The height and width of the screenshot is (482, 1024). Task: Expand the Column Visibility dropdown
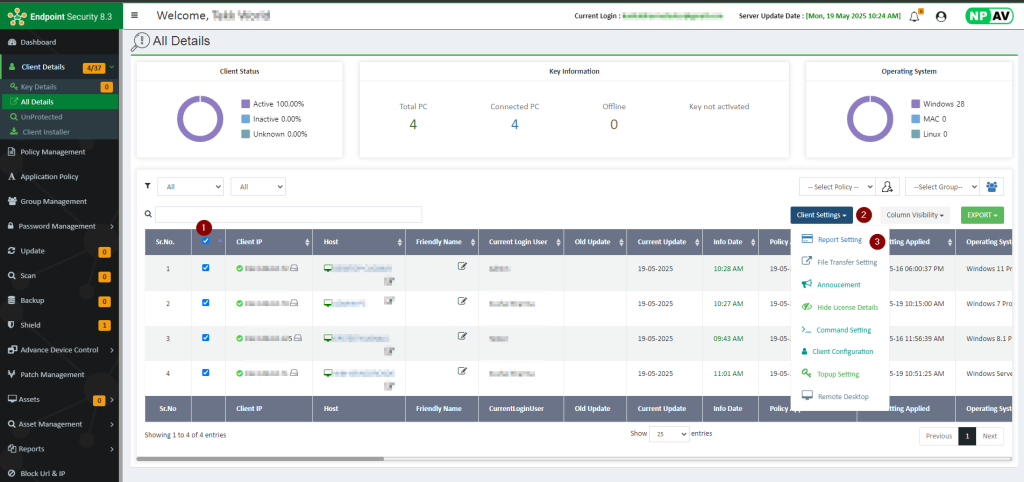point(914,214)
